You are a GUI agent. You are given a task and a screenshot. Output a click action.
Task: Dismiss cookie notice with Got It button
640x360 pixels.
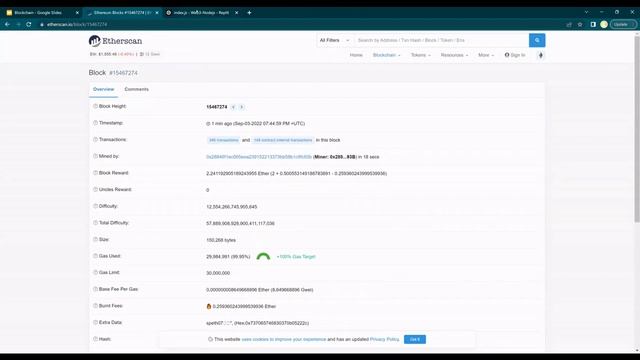coord(415,339)
